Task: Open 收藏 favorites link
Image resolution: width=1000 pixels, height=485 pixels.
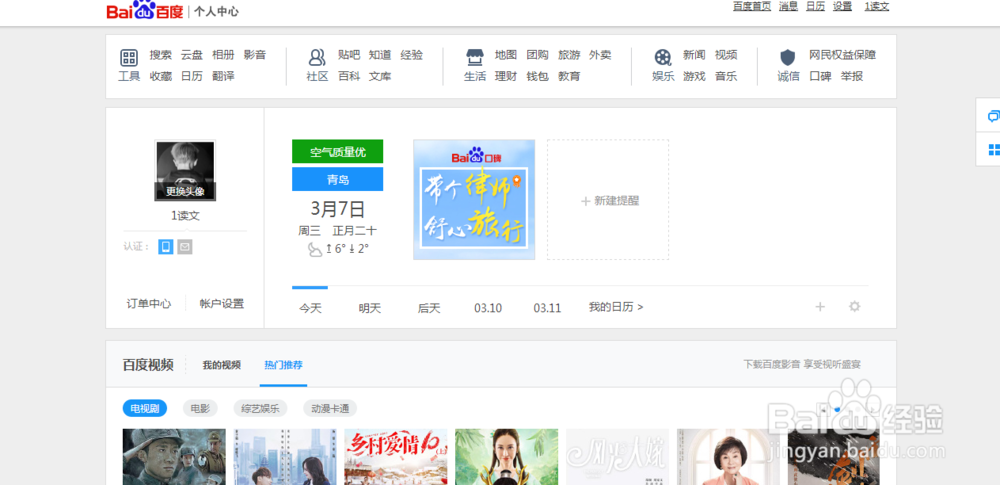Action: click(x=161, y=76)
